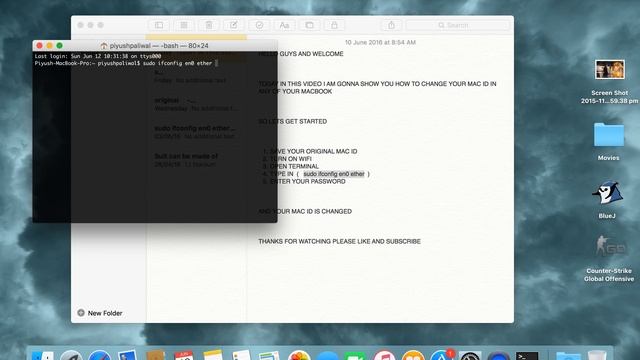Select the BlueJ icon on the desktop
This screenshot has height=360, width=640.
607,193
